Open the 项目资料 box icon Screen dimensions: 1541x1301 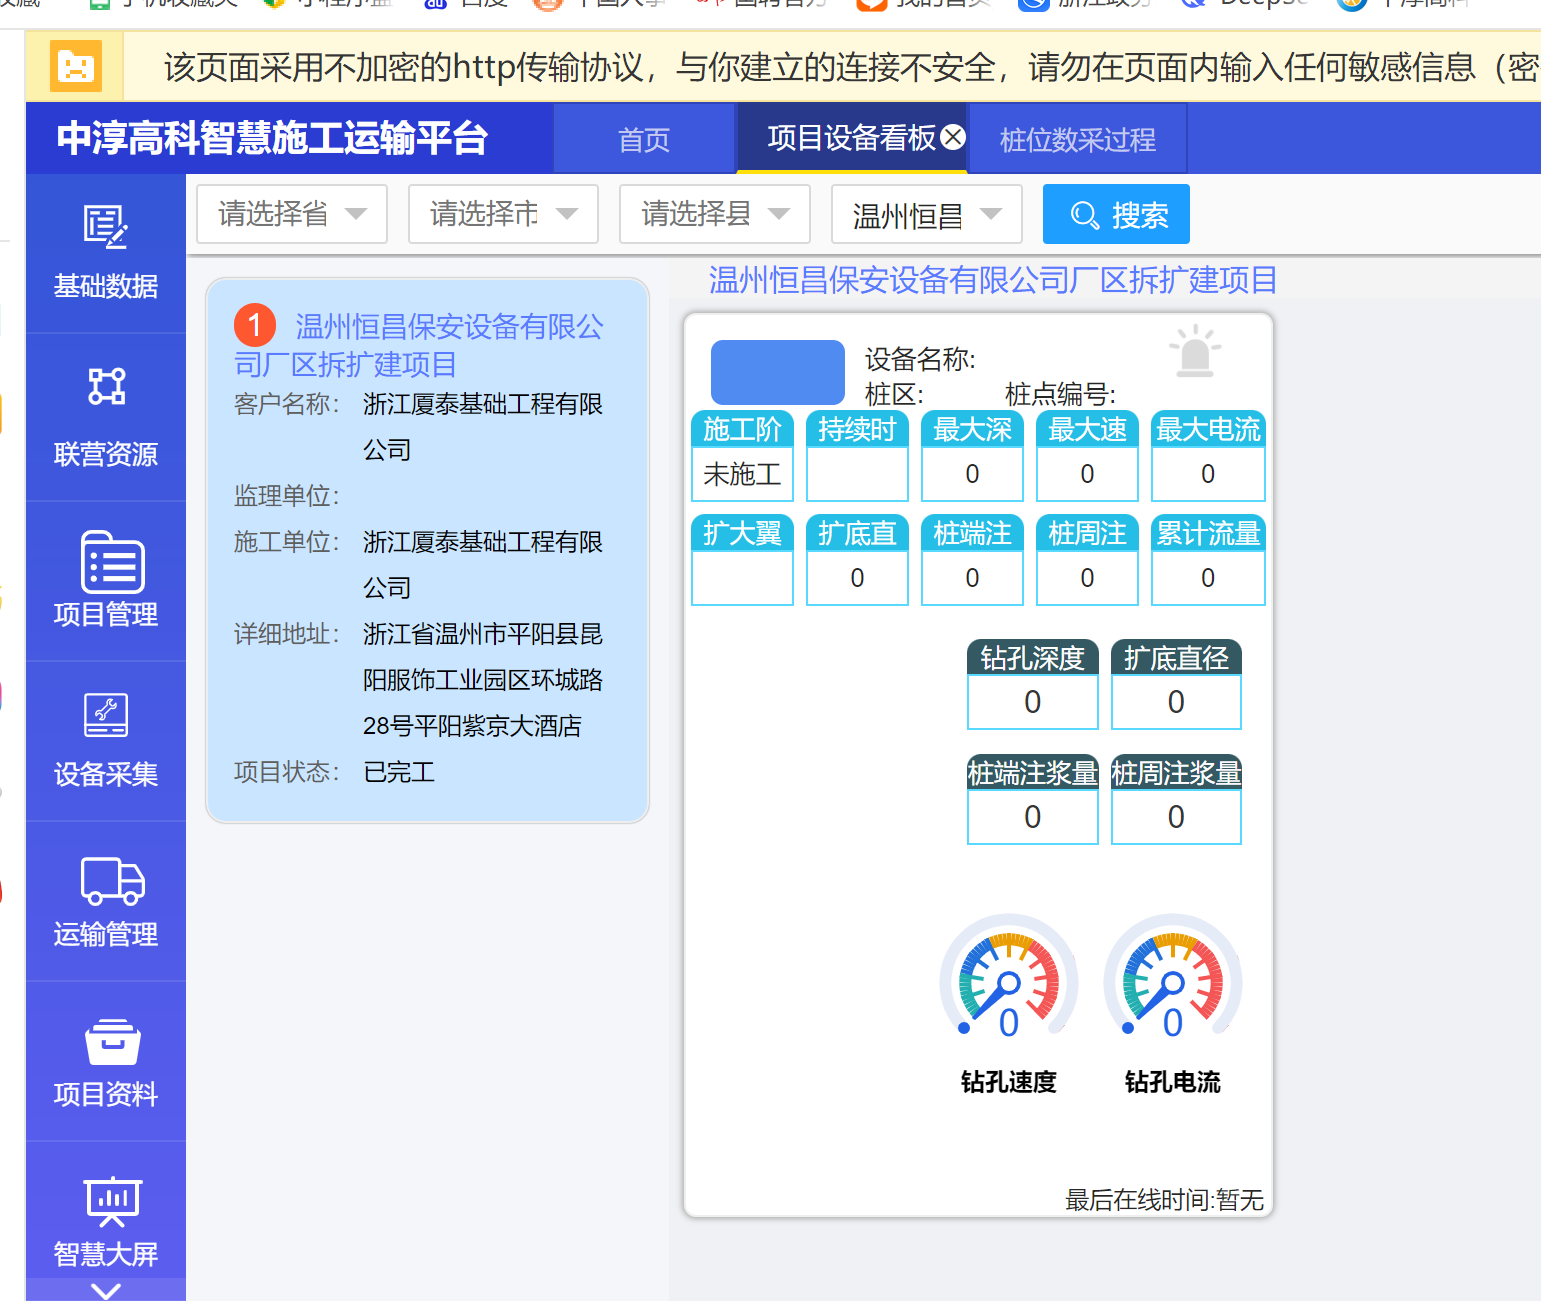tap(112, 1042)
